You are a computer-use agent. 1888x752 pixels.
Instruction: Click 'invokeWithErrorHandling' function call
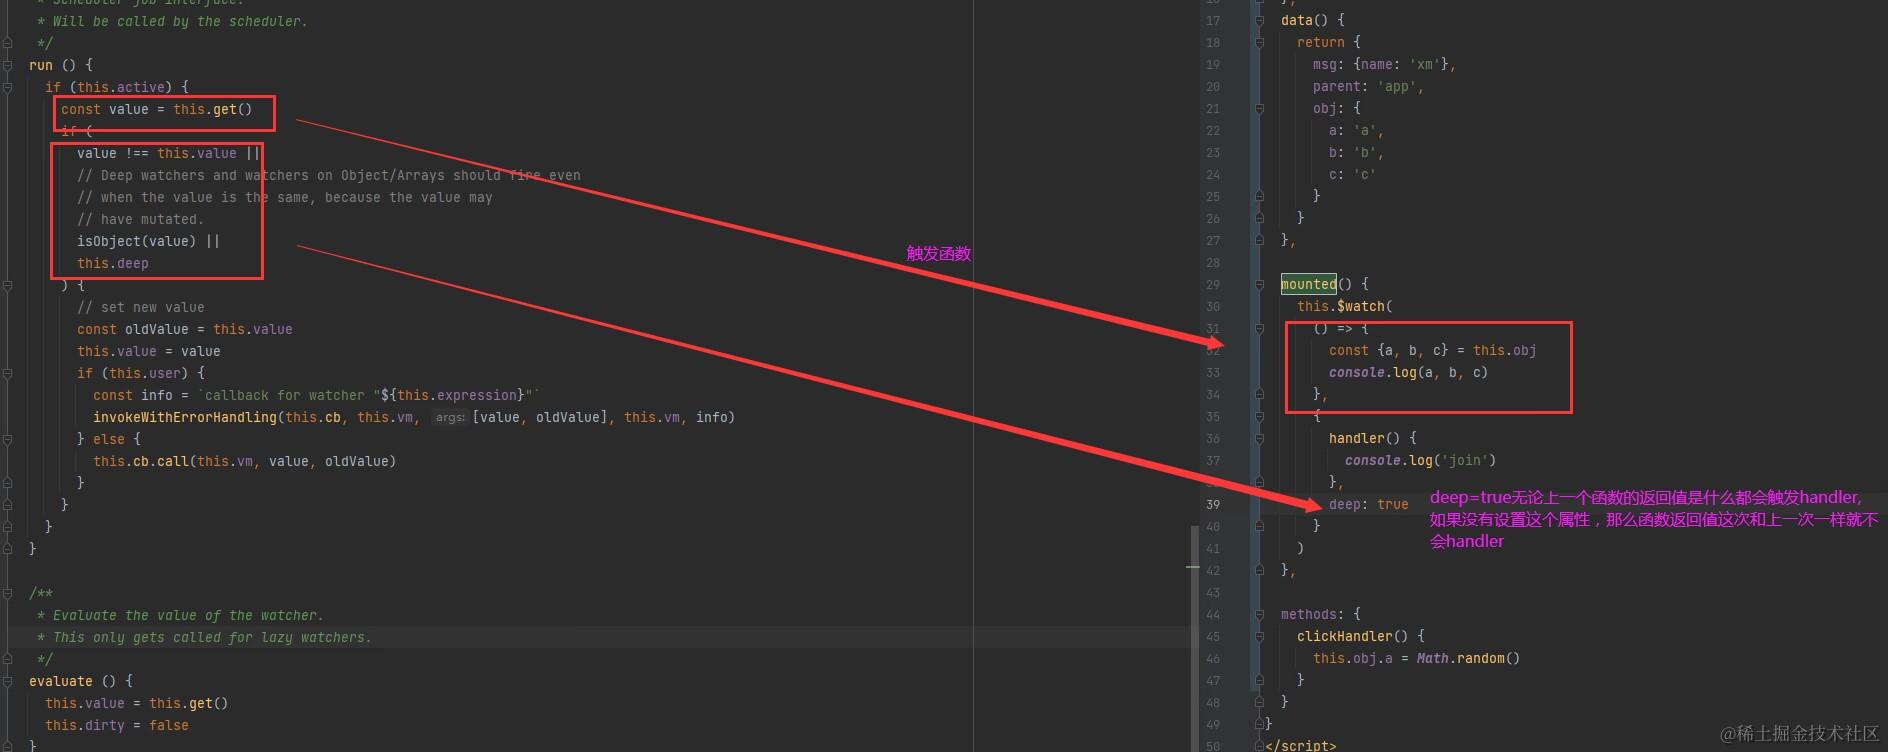(184, 417)
